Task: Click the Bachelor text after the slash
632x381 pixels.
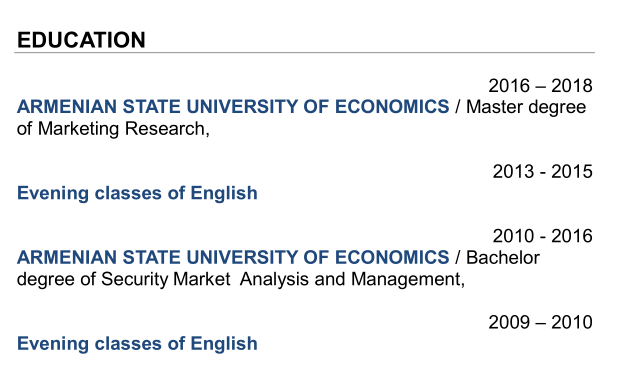Action: (503, 258)
